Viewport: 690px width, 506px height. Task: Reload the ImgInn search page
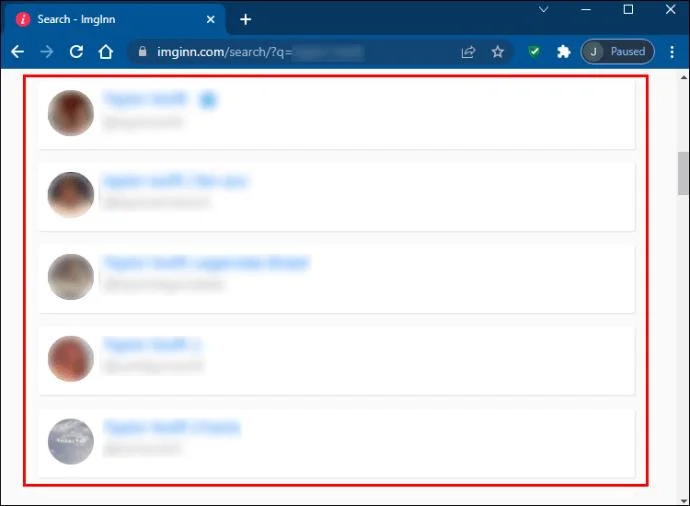77,52
